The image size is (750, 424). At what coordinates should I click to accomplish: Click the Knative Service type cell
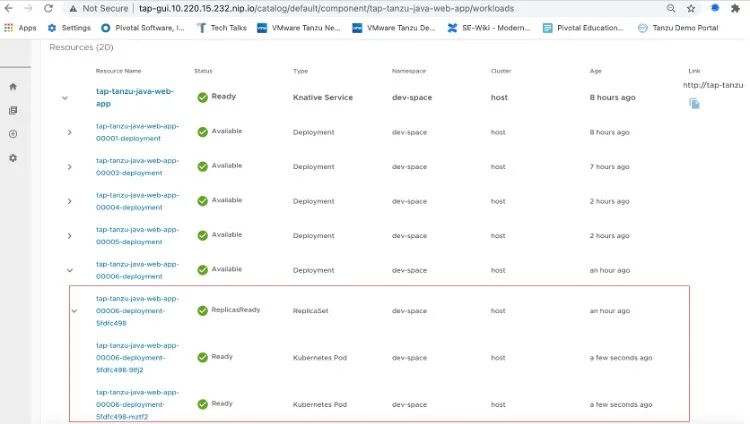coord(323,97)
